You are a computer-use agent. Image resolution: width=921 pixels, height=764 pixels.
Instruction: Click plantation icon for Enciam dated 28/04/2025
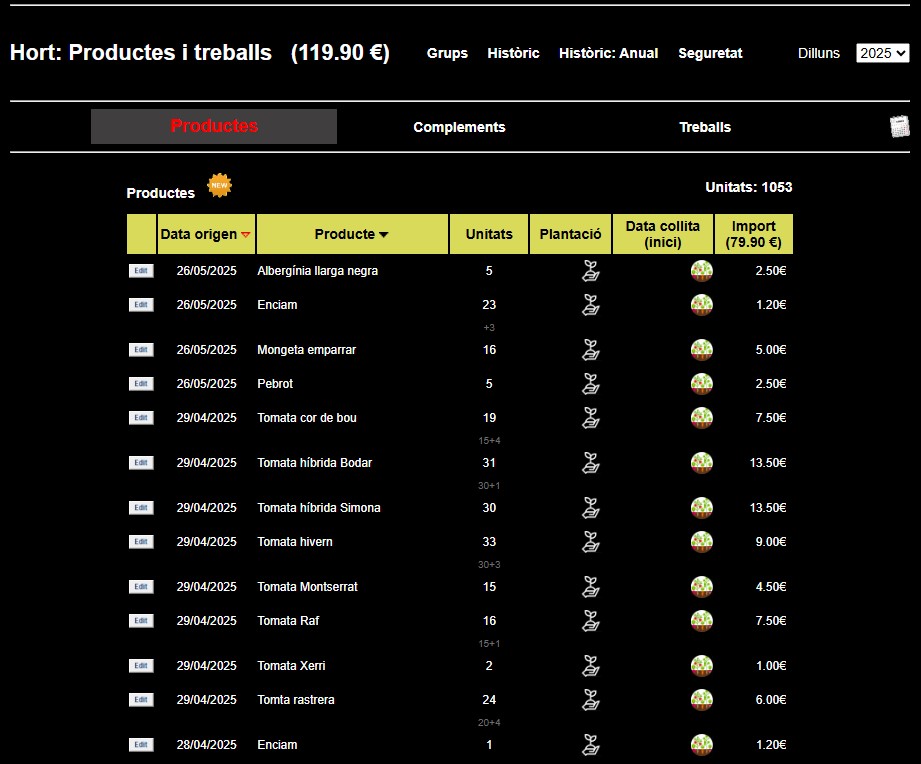[x=590, y=745]
